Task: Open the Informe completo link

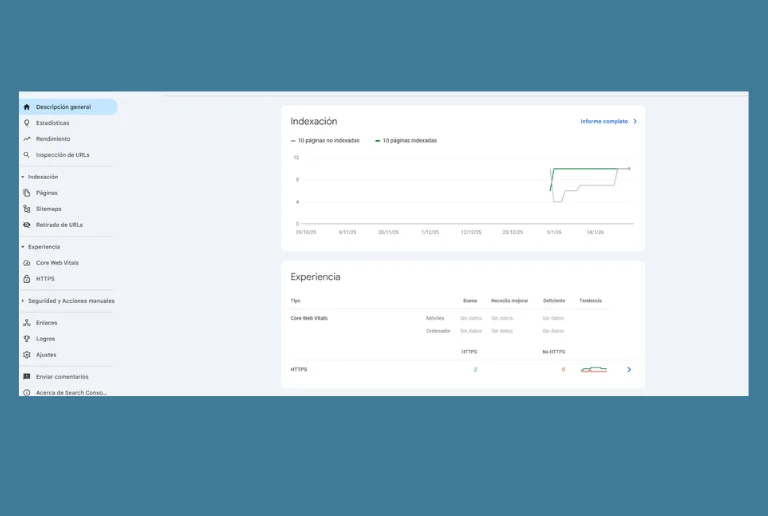Action: click(x=607, y=121)
